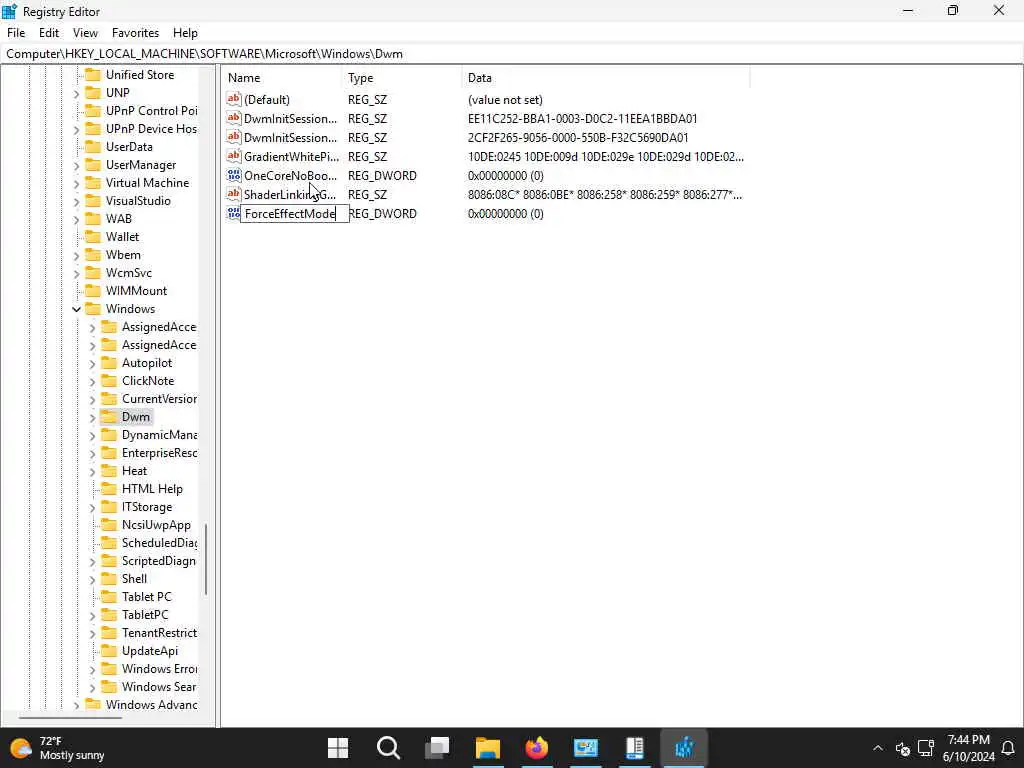This screenshot has height=768, width=1024.
Task: Sort values by Data column header
Action: pyautogui.click(x=605, y=78)
